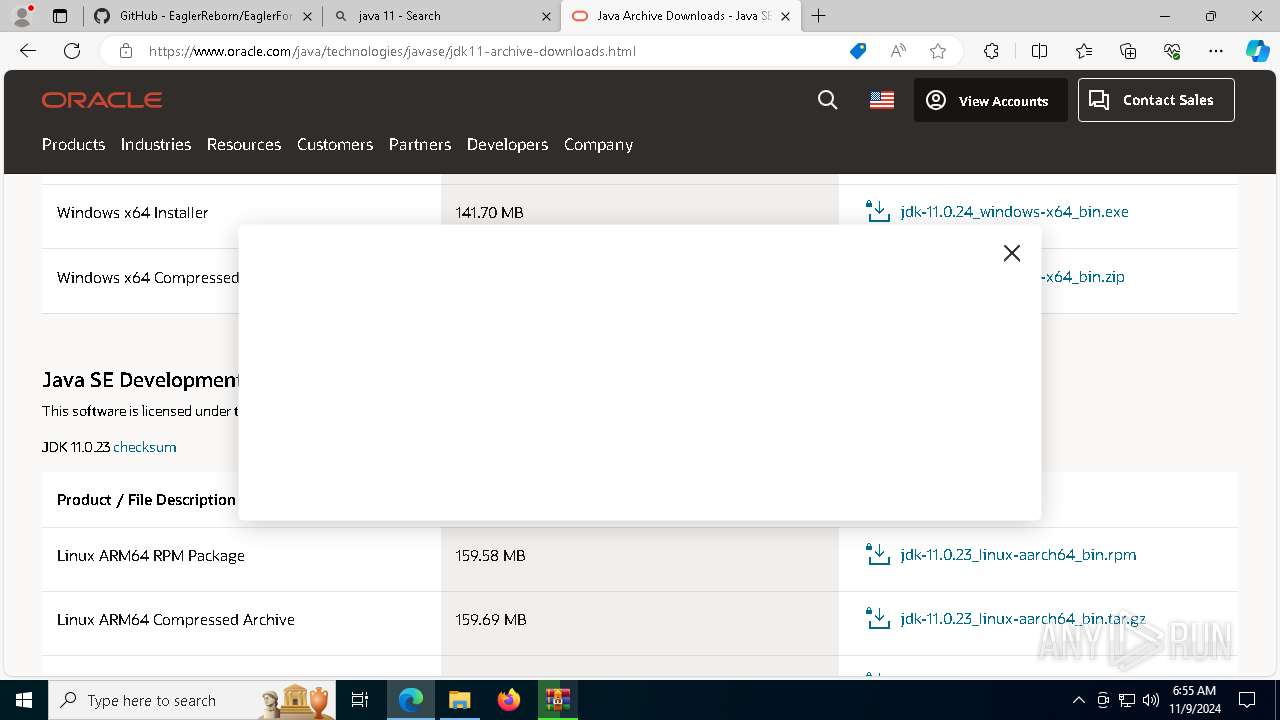The width and height of the screenshot is (1280, 720).
Task: Launch Firefox from taskbar
Action: coord(509,700)
